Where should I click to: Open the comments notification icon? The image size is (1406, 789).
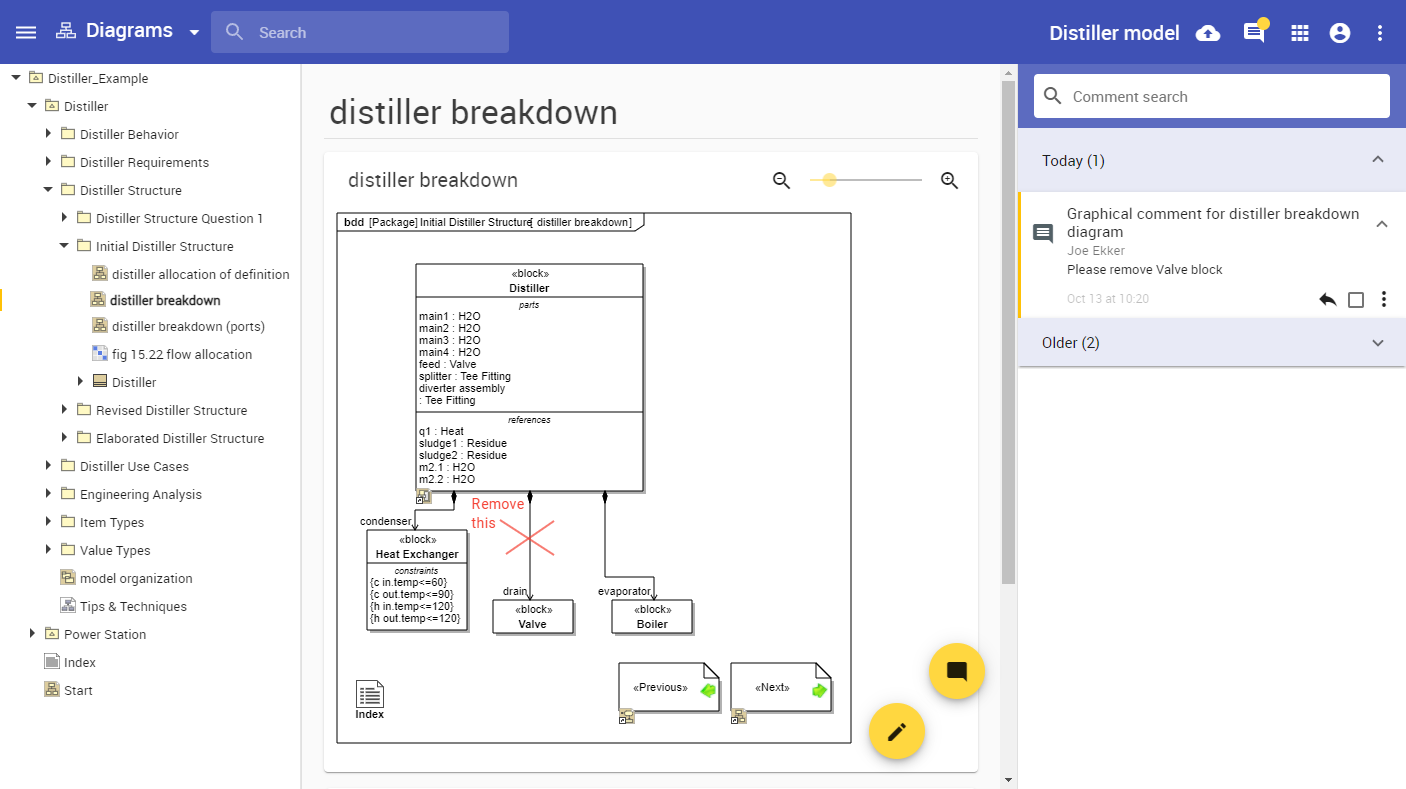(1254, 33)
